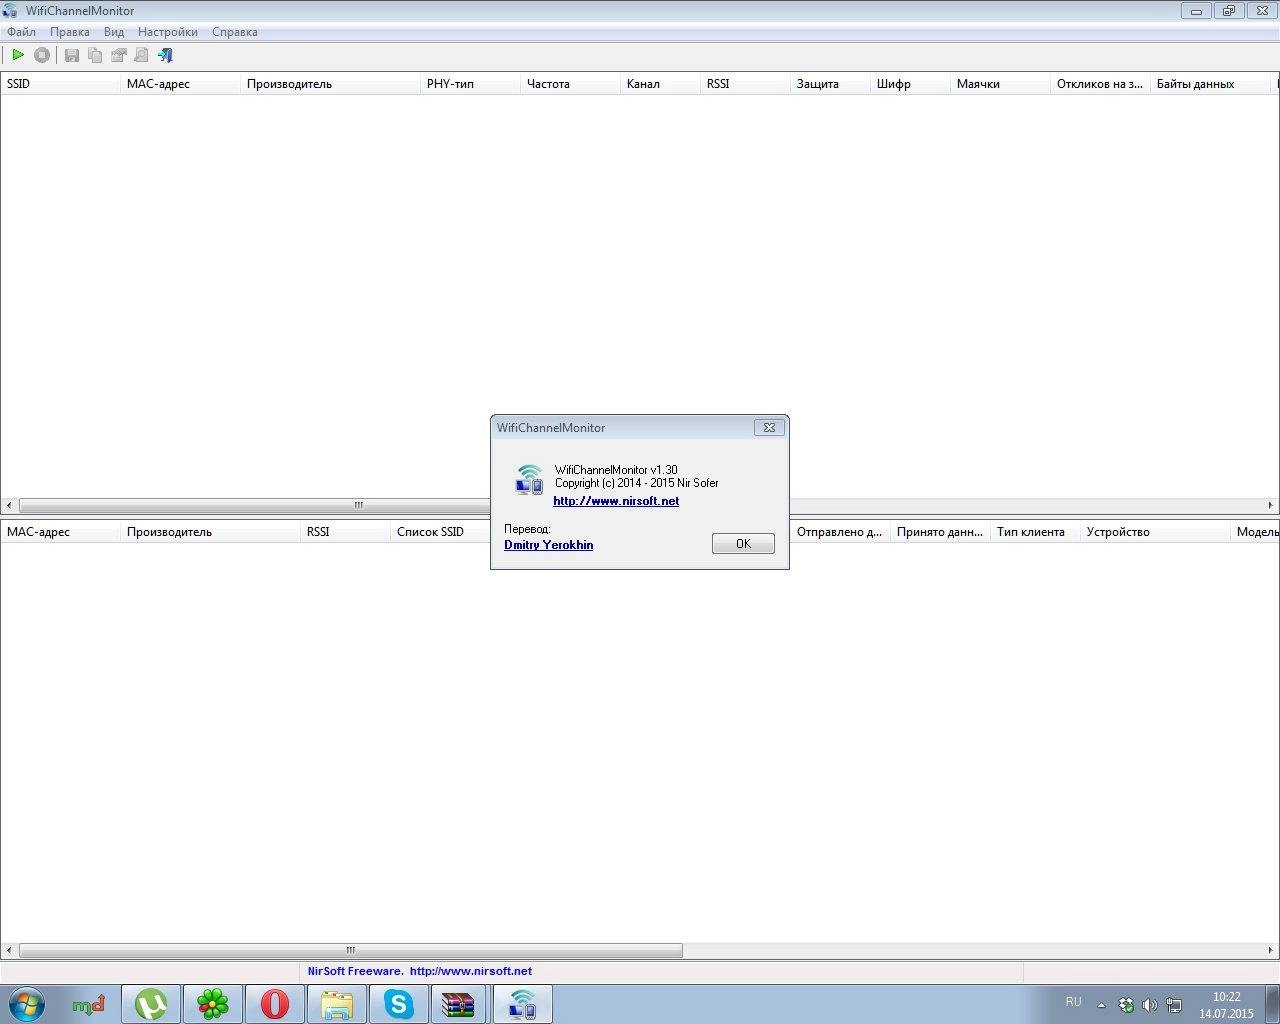1280x1024 pixels.
Task: Open the mjd taskbar application
Action: point(89,1004)
